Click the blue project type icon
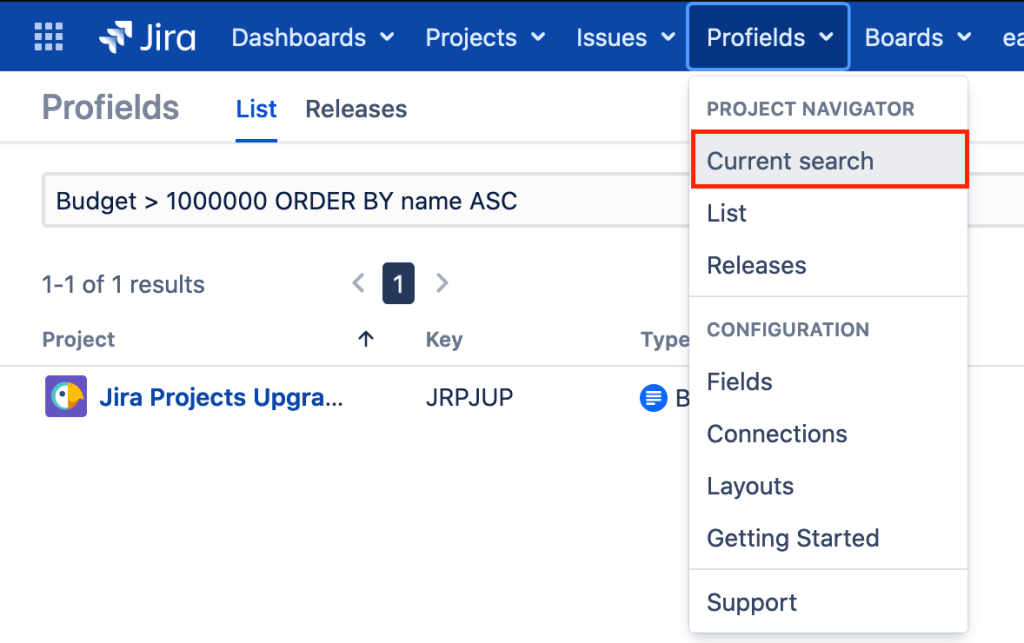The width and height of the screenshot is (1024, 643). pyautogui.click(x=653, y=398)
